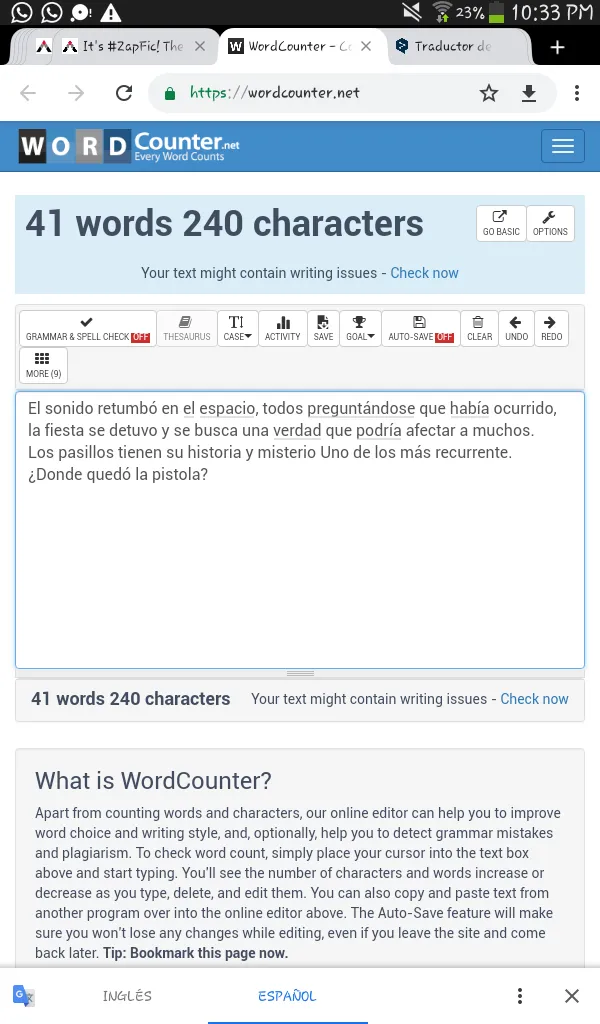Click the Google Translate icon
The width and height of the screenshot is (600, 1024).
pos(24,996)
